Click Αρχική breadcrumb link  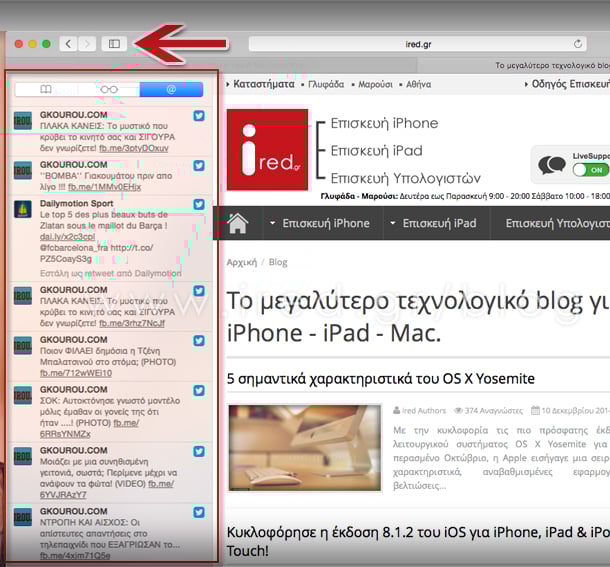242,262
